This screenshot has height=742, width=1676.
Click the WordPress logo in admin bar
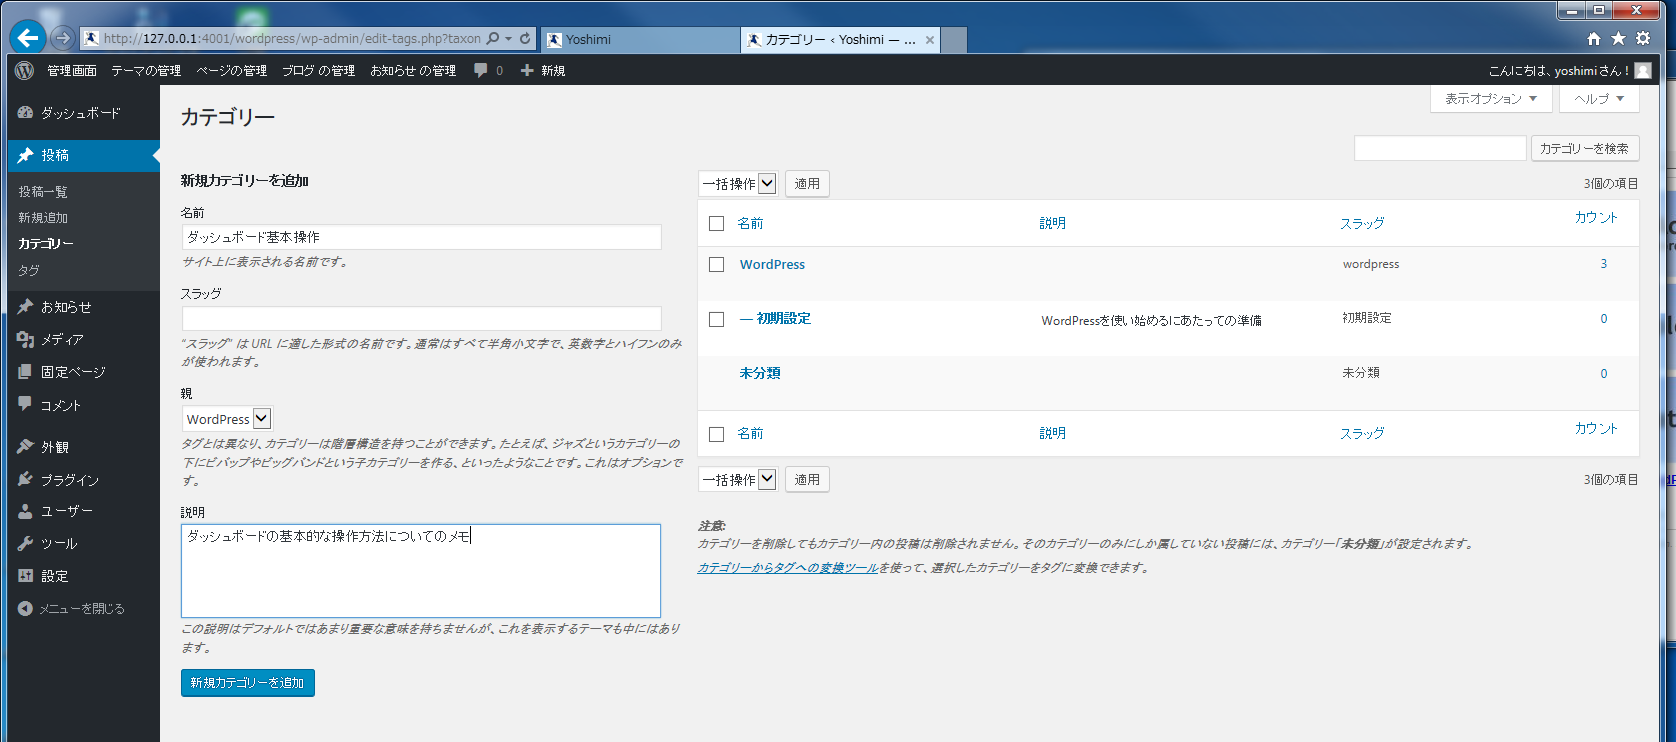24,70
